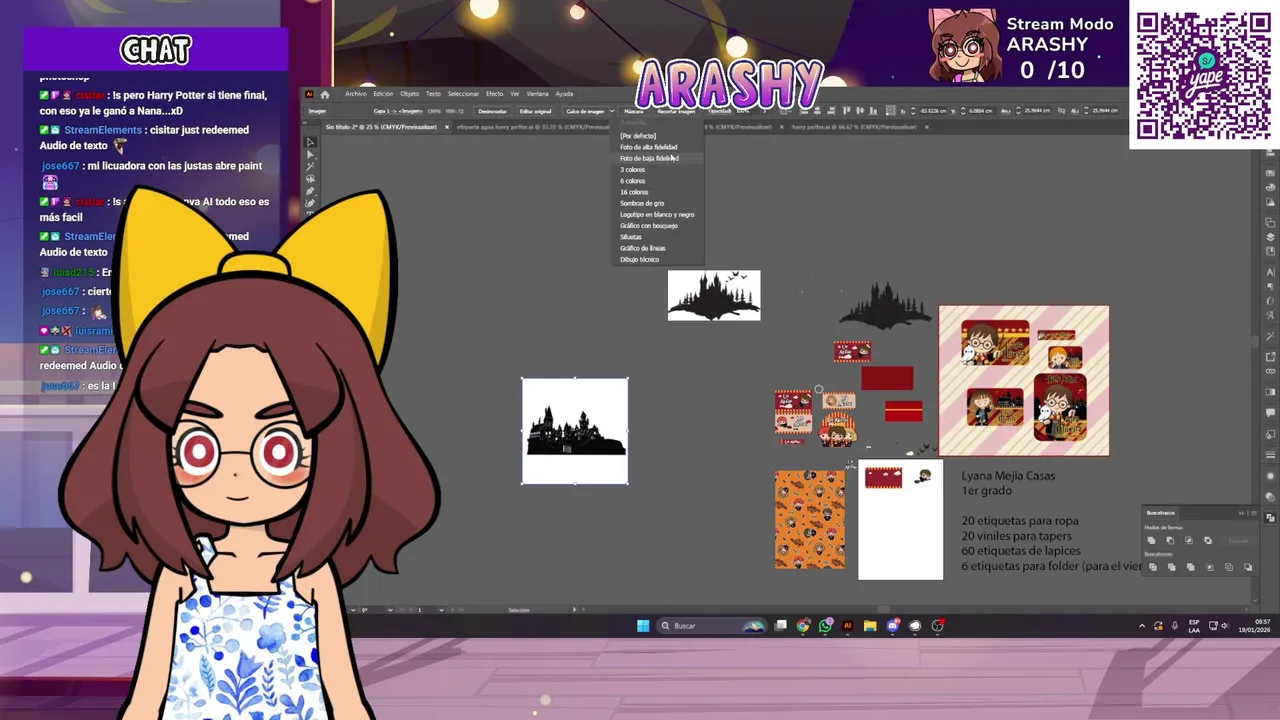
Task: Open the Ayuda menu
Action: coord(564,94)
